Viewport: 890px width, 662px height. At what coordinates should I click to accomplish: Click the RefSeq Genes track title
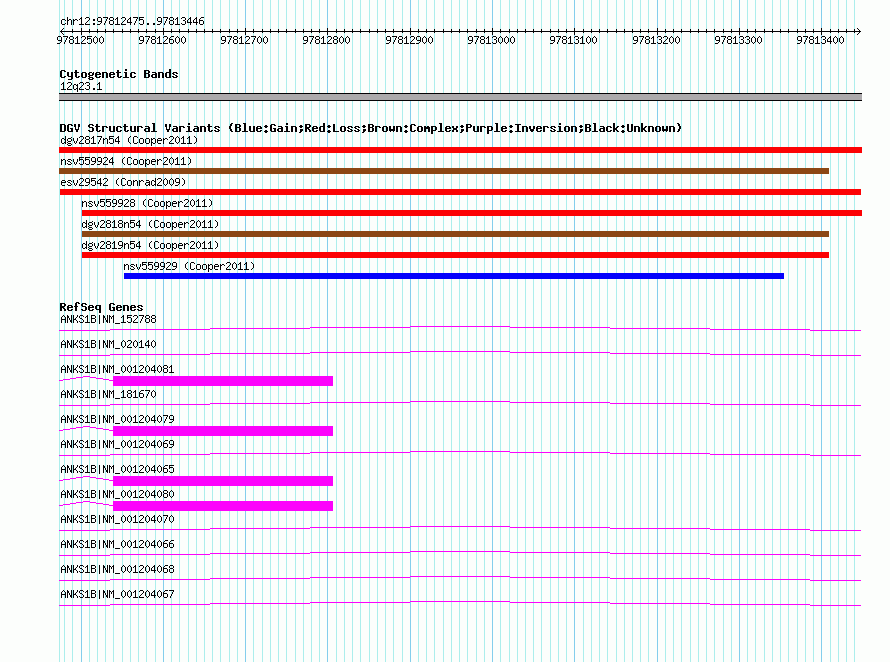[101, 307]
